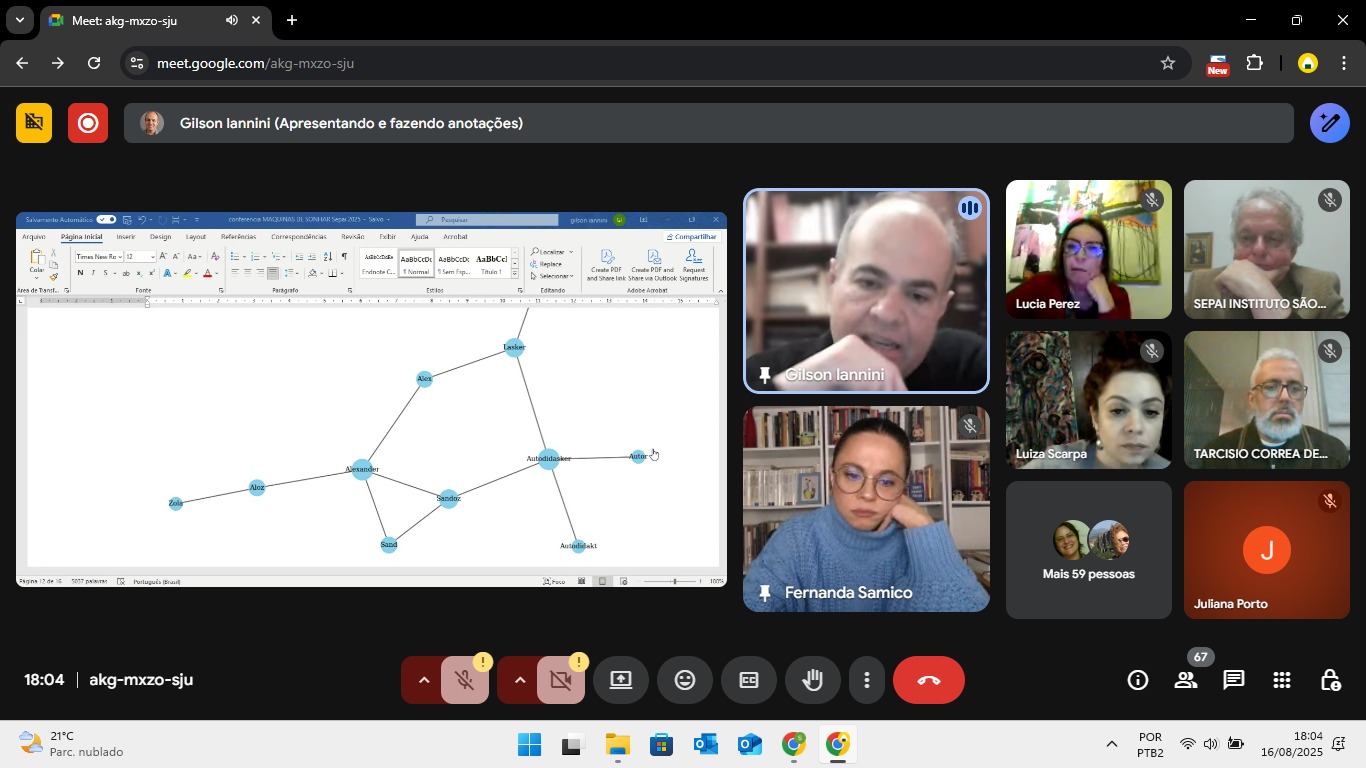Open the emoji reactions picker

[685, 680]
